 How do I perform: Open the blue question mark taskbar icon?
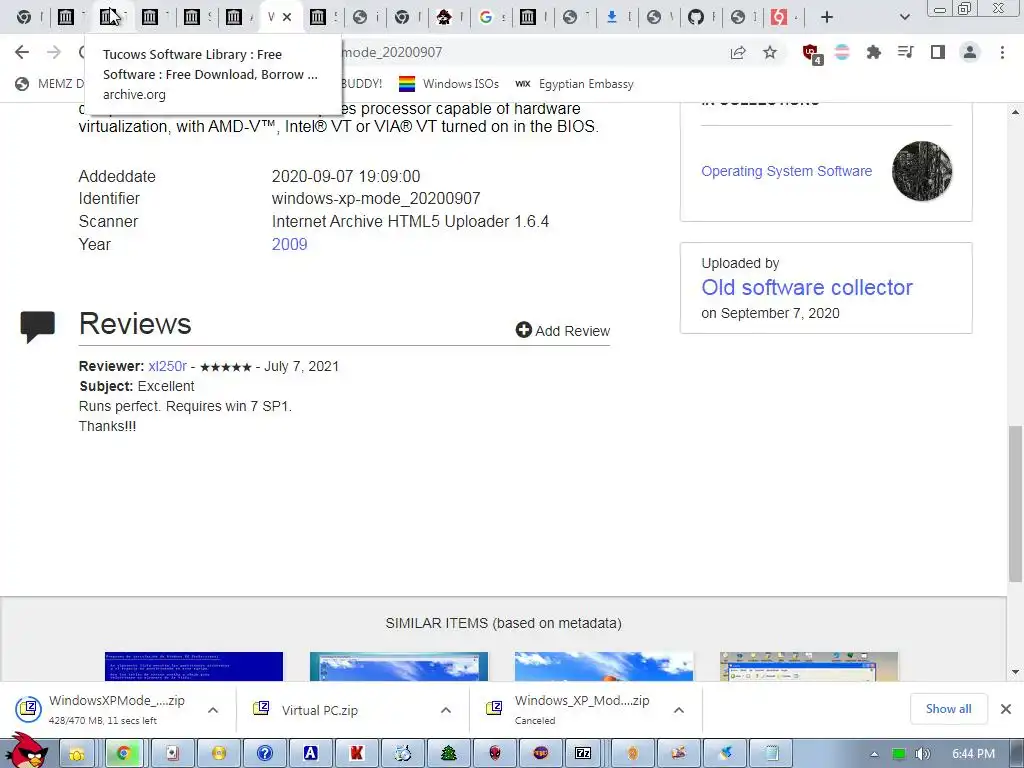pyautogui.click(x=264, y=754)
